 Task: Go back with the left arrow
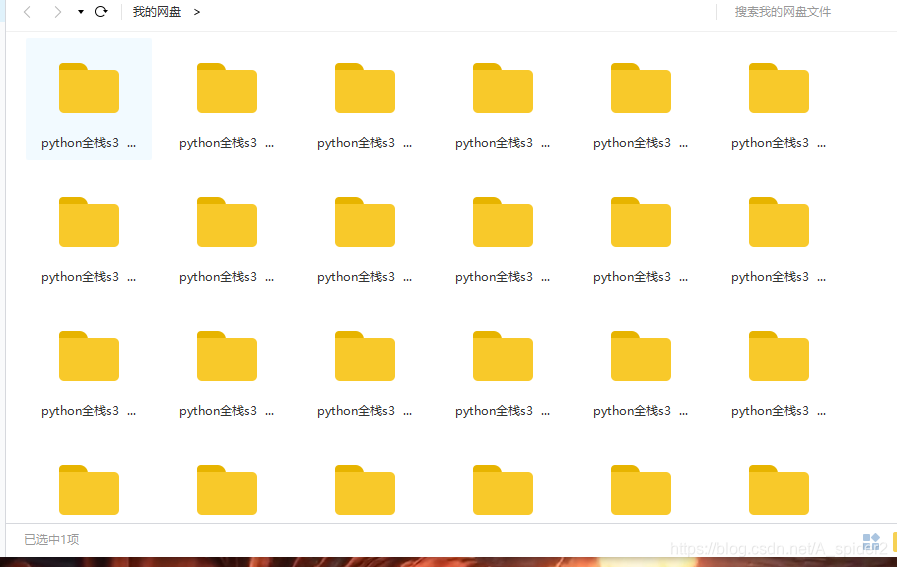click(27, 12)
